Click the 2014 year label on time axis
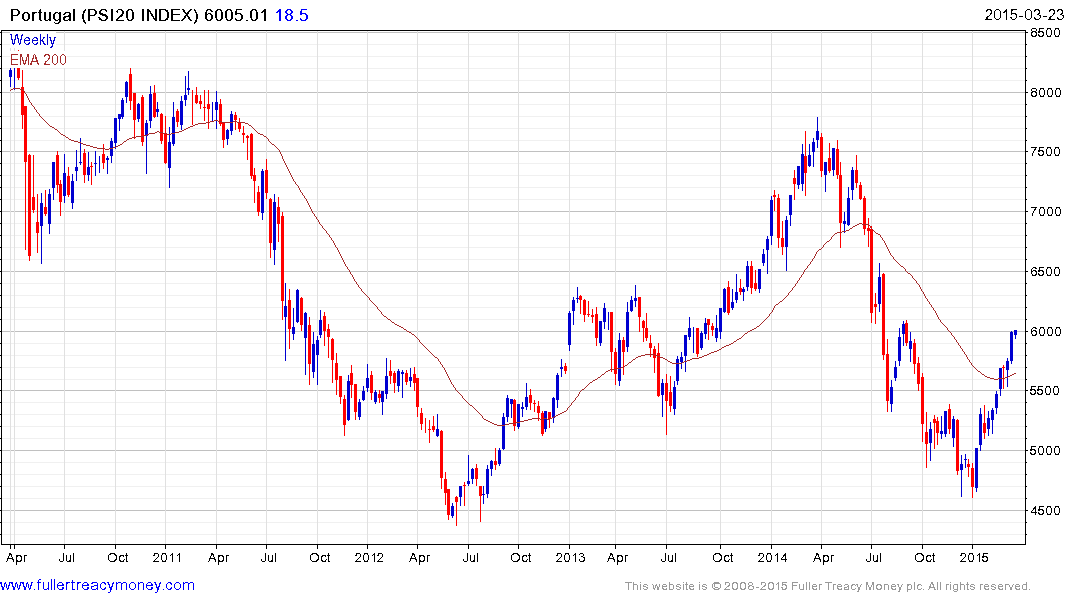This screenshot has height=600, width=1075. [x=772, y=557]
